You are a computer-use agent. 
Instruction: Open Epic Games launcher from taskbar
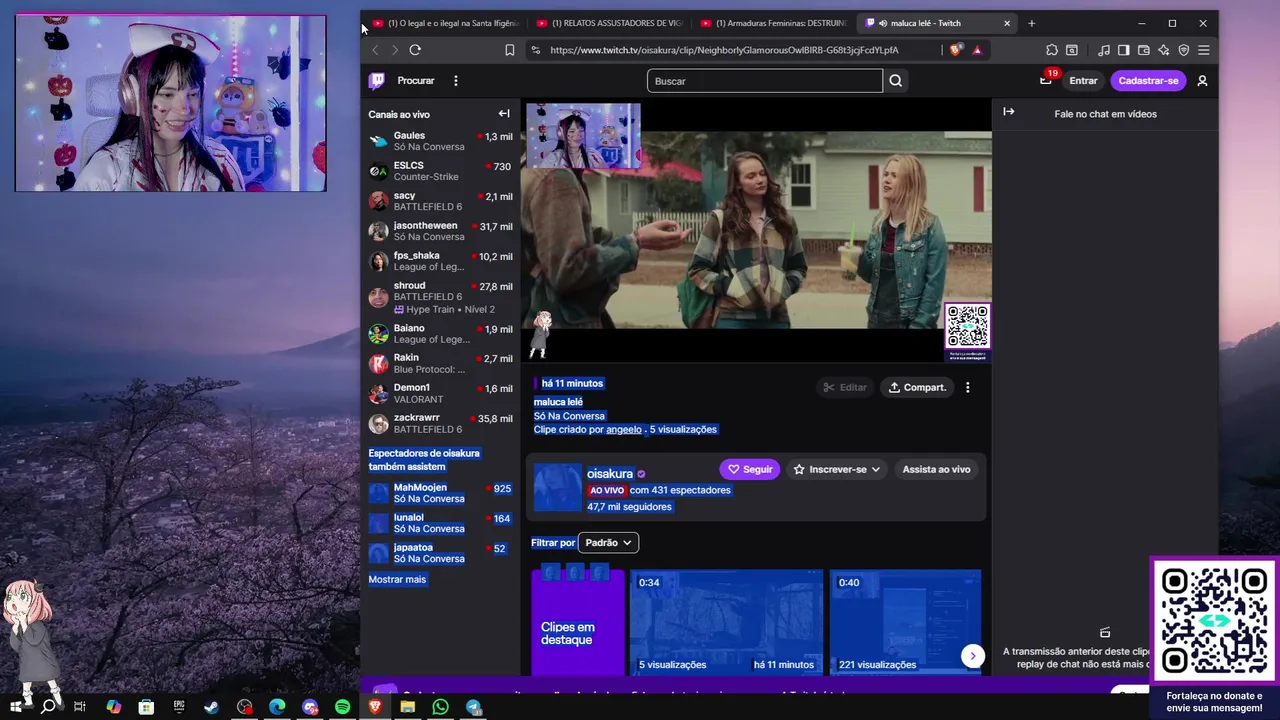coord(179,707)
